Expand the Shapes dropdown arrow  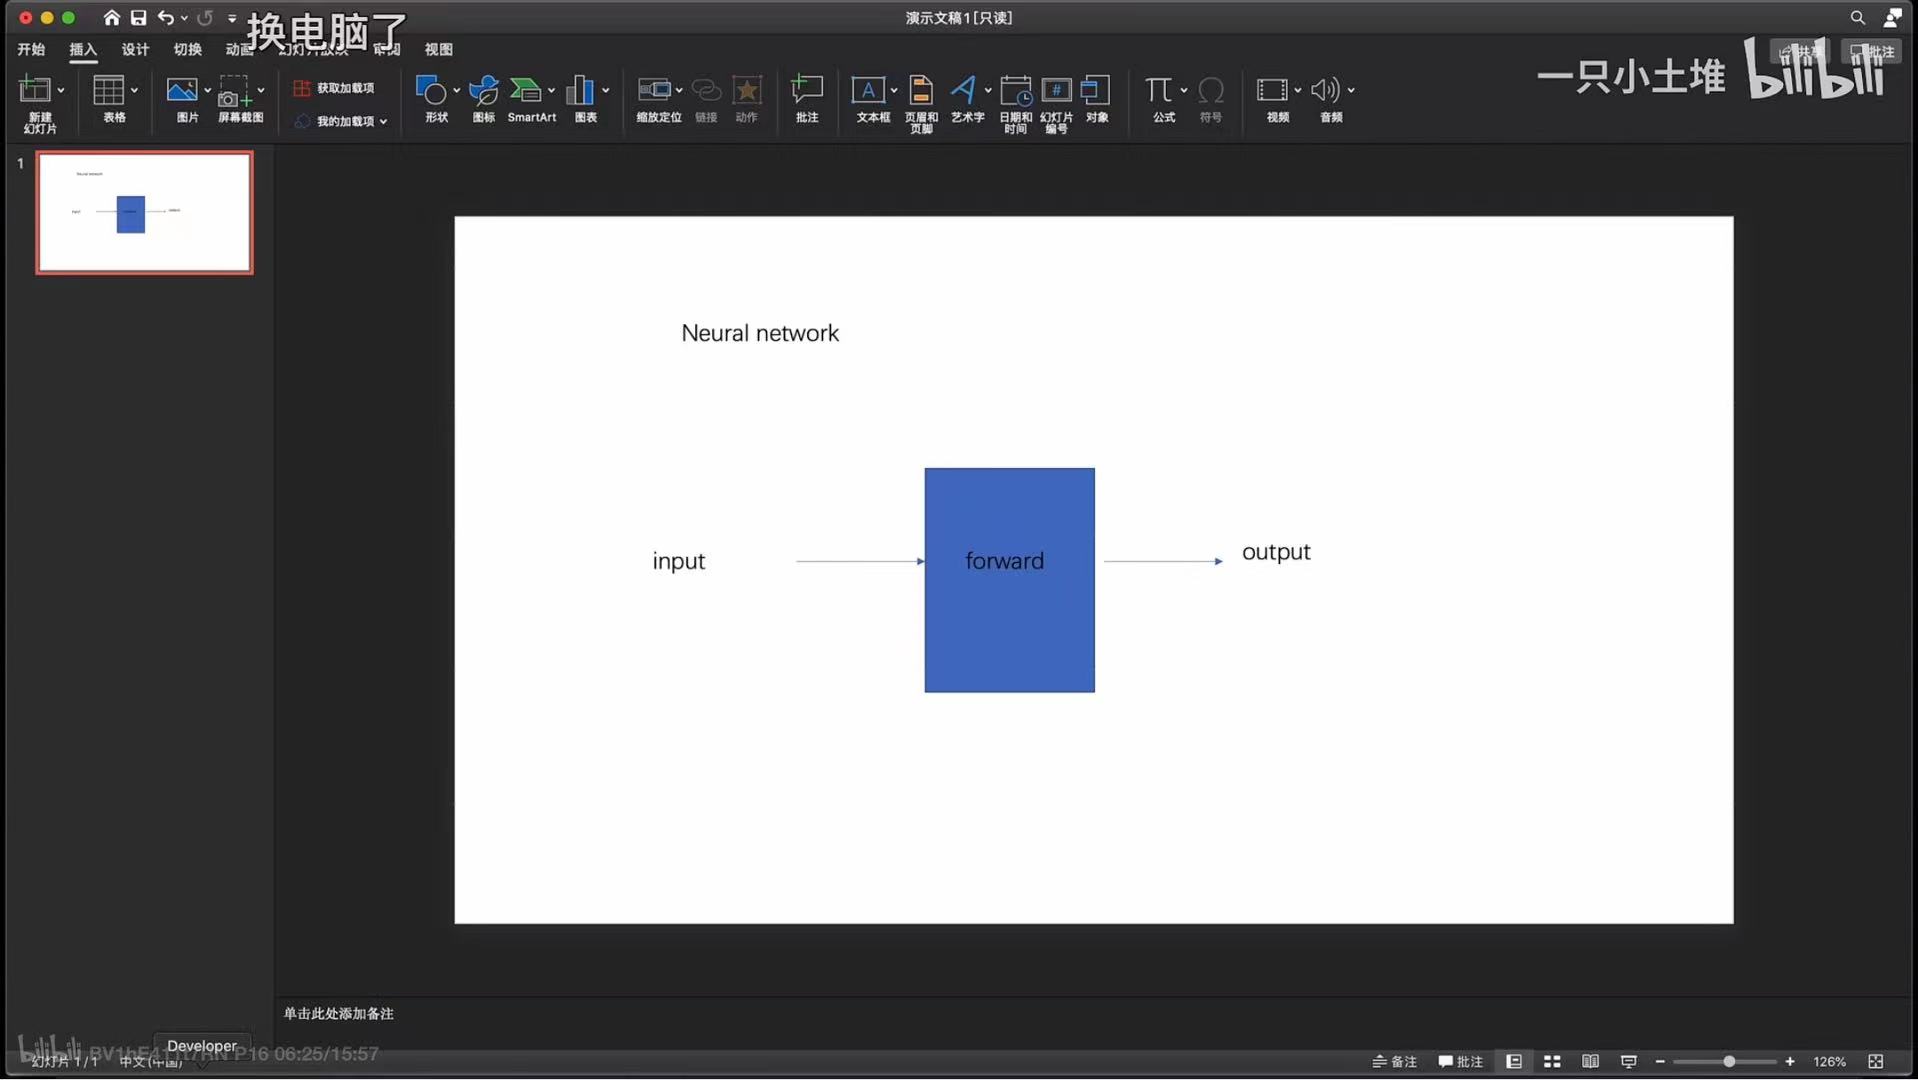click(457, 91)
